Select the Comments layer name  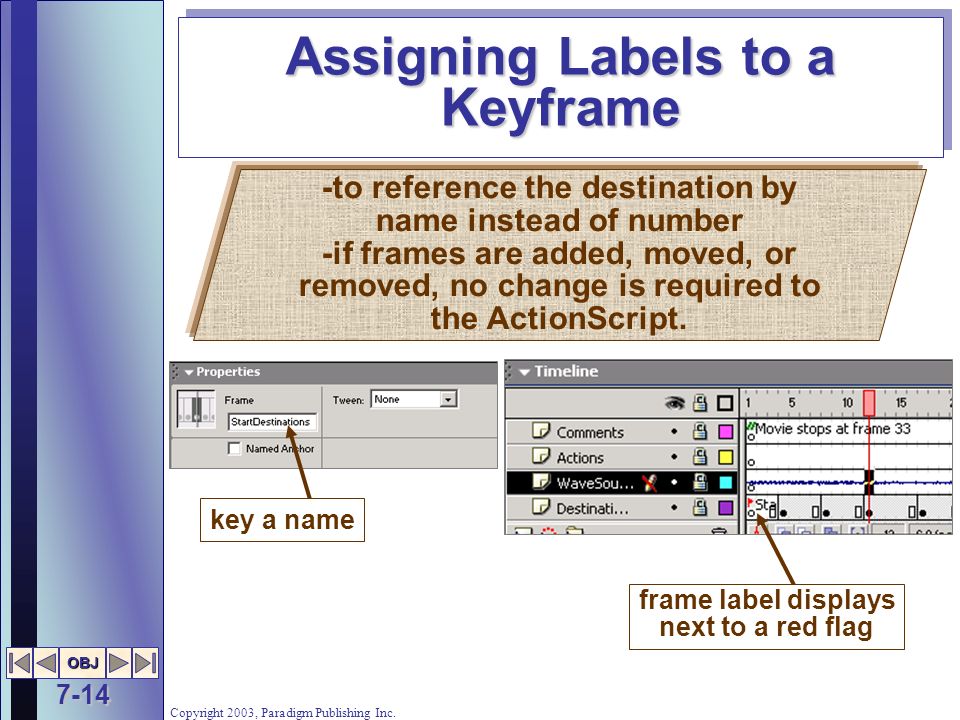click(590, 432)
